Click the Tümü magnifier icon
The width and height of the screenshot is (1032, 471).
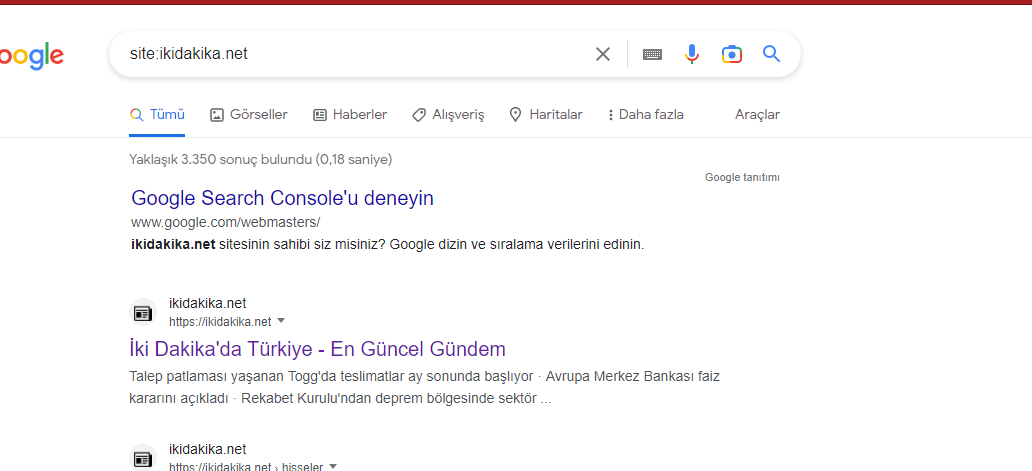pyautogui.click(x=136, y=115)
